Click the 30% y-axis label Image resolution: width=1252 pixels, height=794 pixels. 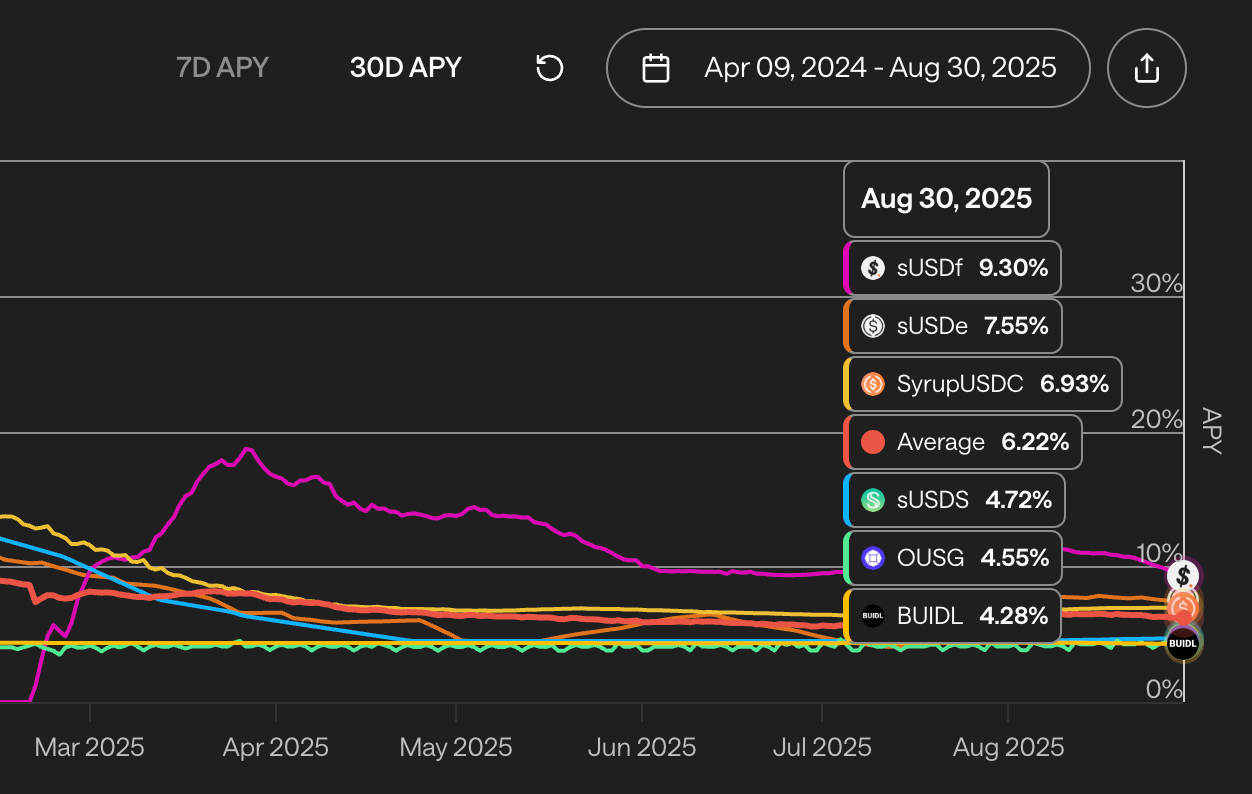tap(1157, 283)
